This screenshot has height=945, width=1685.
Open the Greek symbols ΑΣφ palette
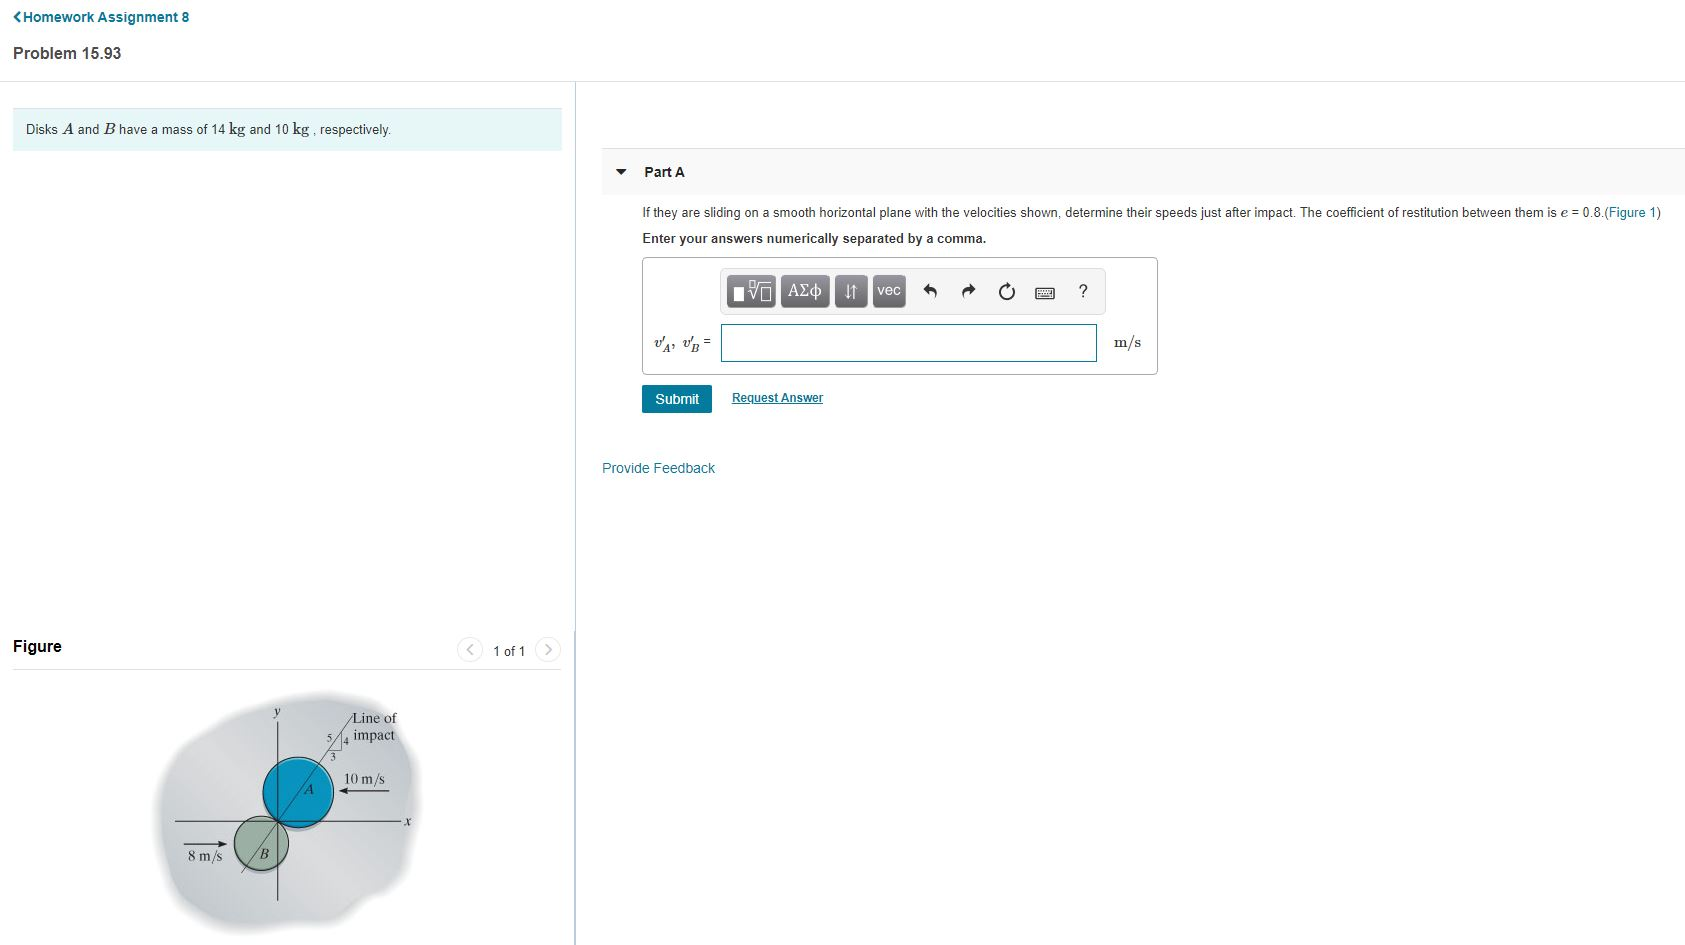(805, 291)
